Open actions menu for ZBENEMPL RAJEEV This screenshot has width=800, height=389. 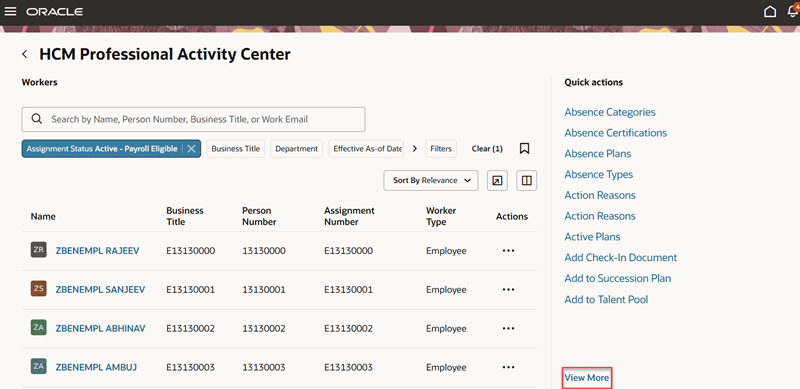(508, 251)
